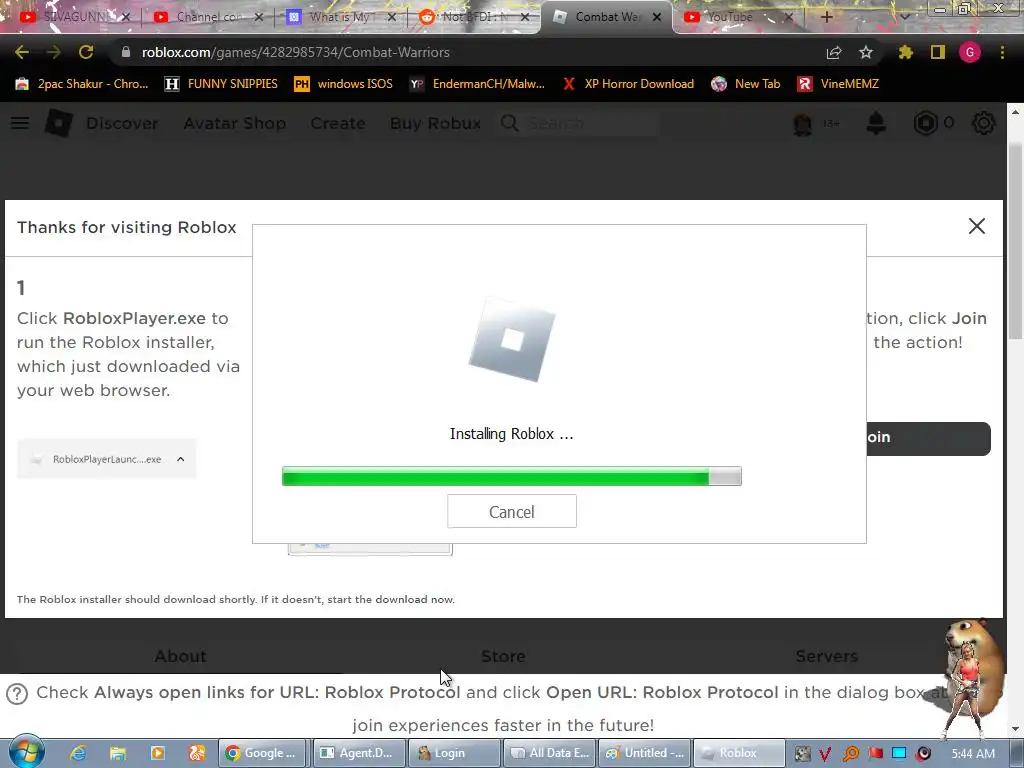Open Windows Explorer folder in taskbar
The width and height of the screenshot is (1024, 768).
118,753
